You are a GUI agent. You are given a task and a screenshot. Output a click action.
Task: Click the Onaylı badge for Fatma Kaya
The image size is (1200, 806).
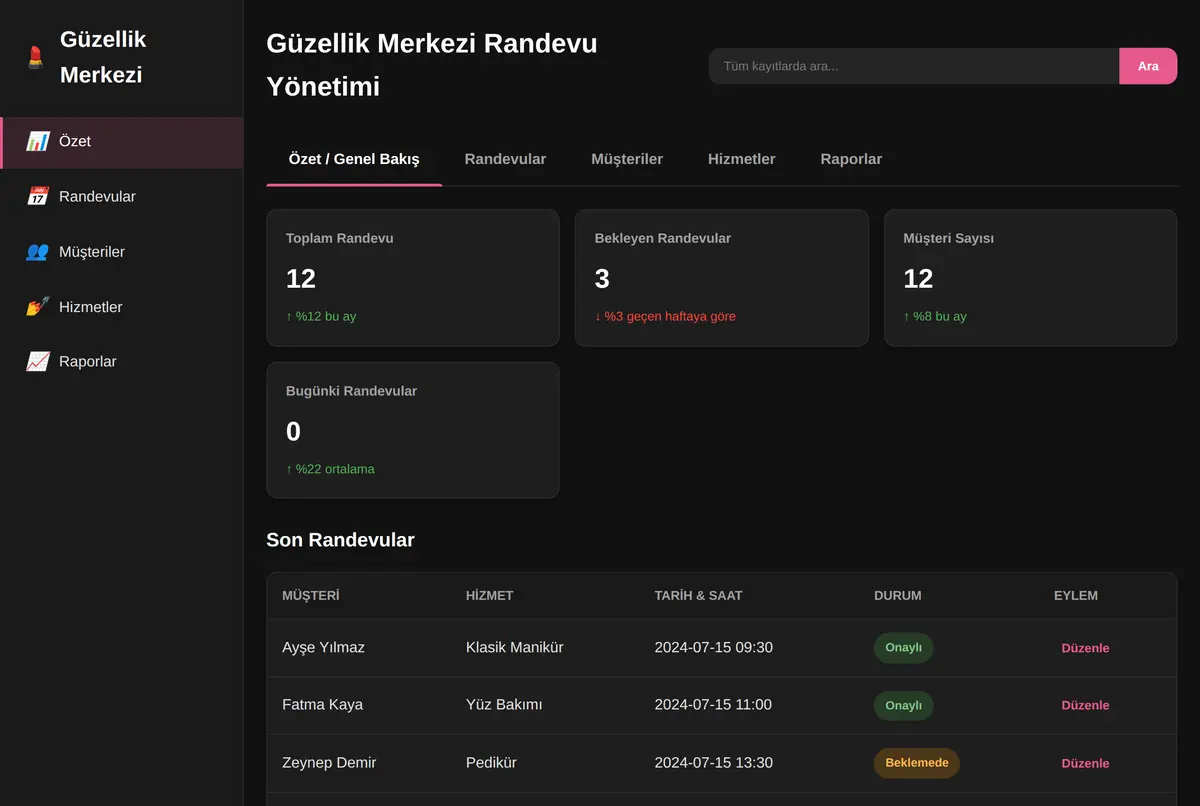coord(903,705)
